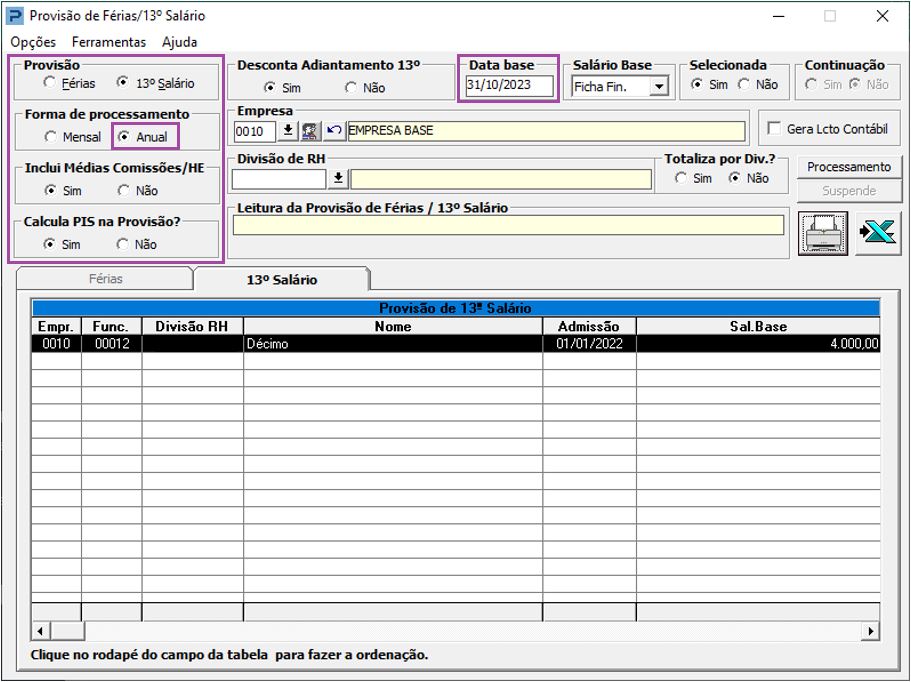Click the Empresa search icon
The width and height of the screenshot is (911, 682).
tap(310, 131)
